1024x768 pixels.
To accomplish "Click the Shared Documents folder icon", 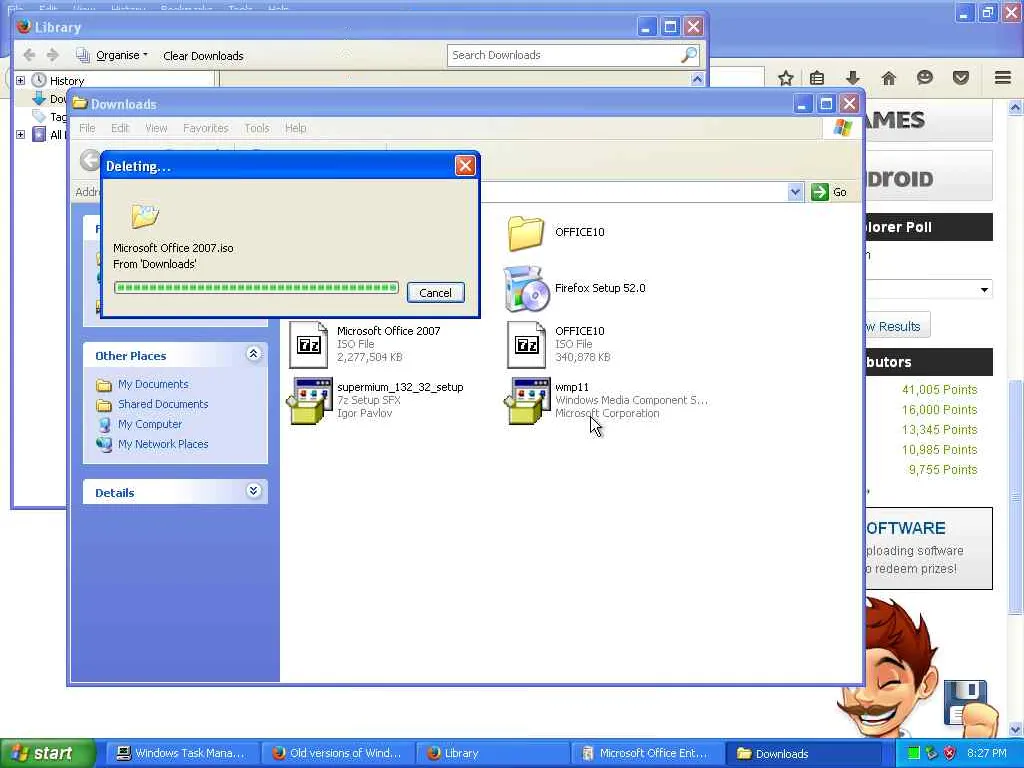I will [x=104, y=405].
